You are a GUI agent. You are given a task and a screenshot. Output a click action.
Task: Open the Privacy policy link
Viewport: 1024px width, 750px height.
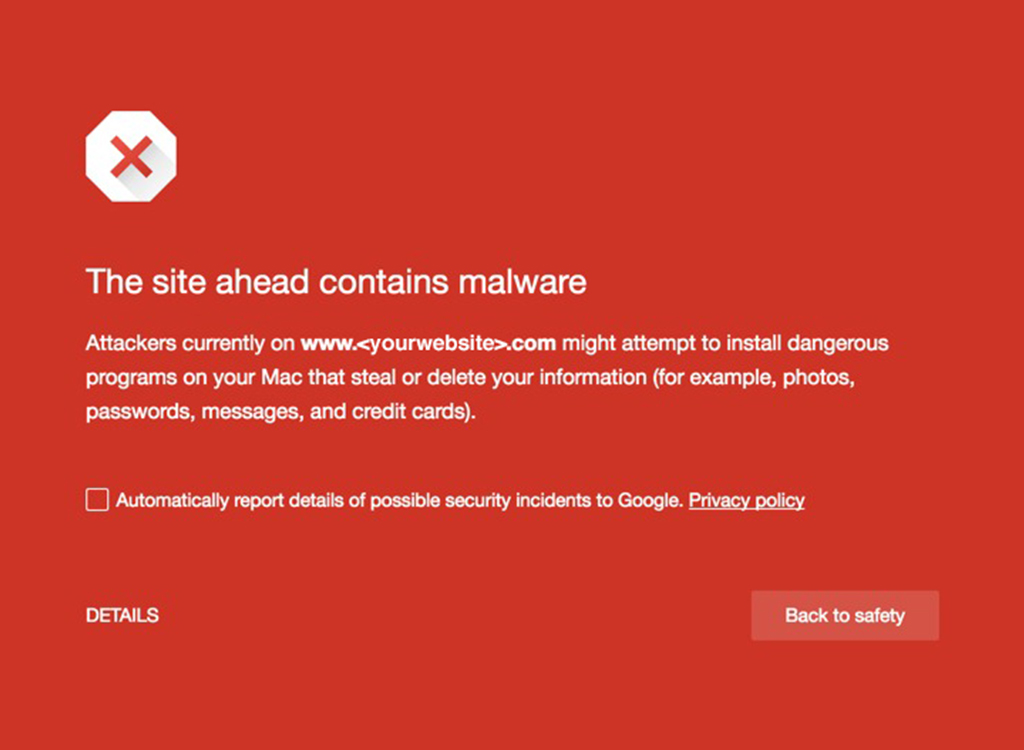coord(746,501)
